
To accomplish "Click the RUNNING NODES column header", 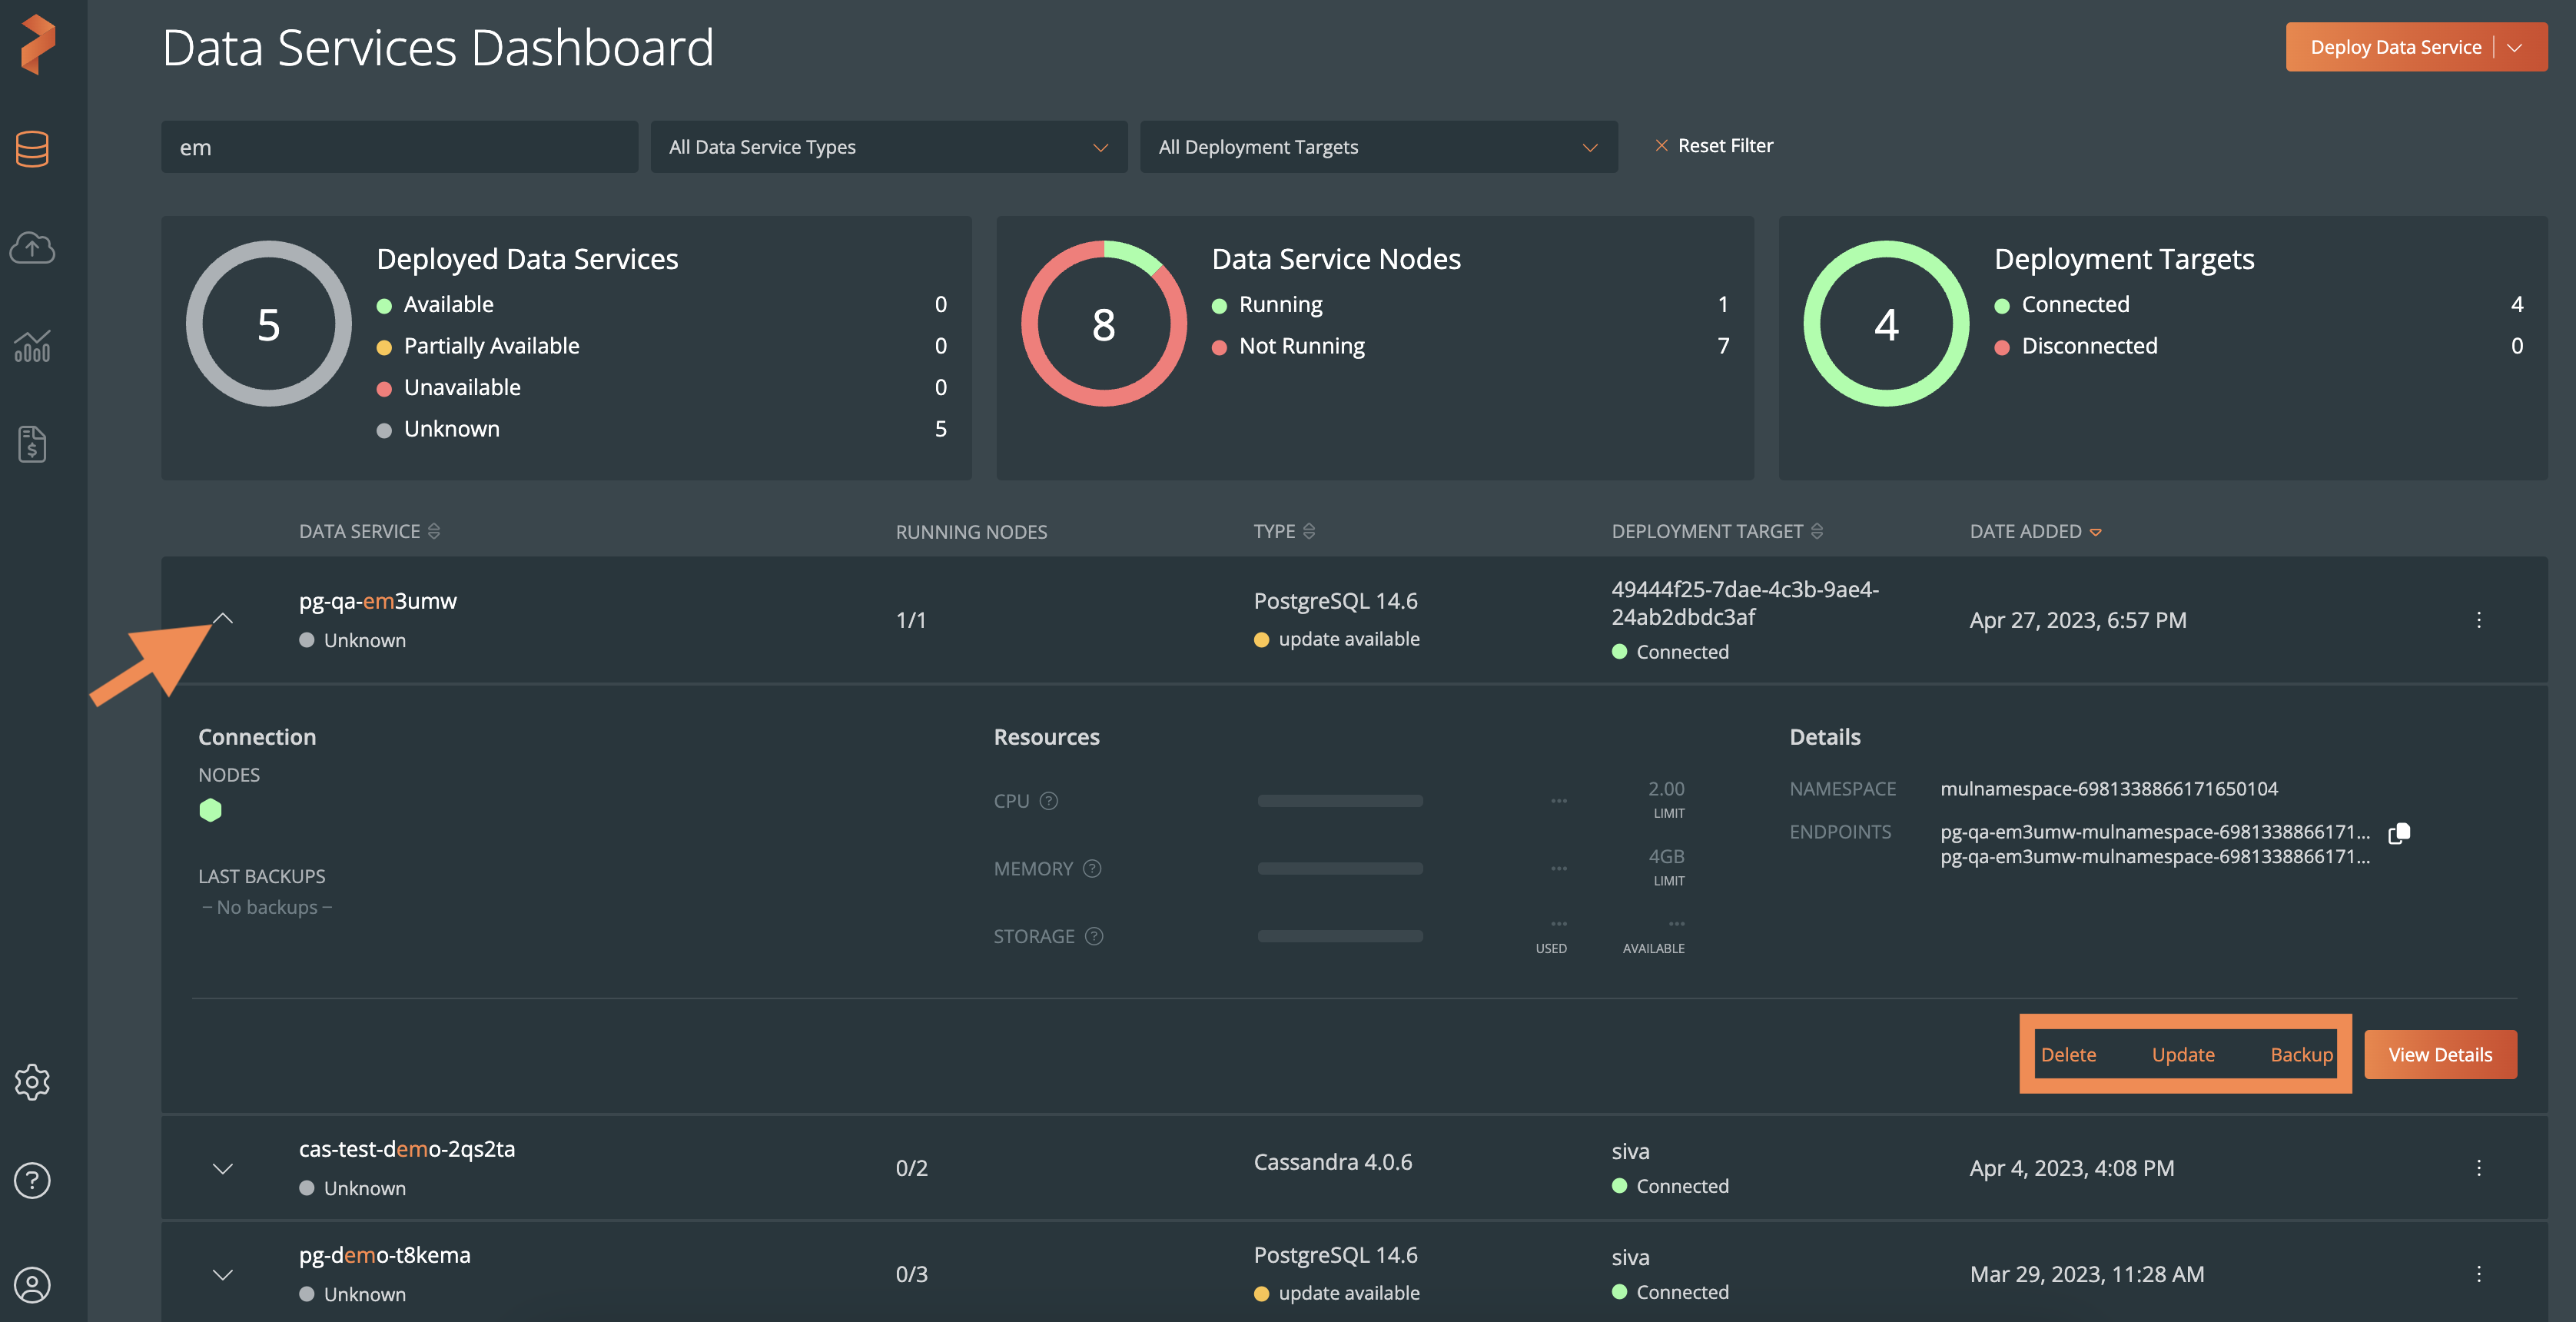I will (971, 532).
